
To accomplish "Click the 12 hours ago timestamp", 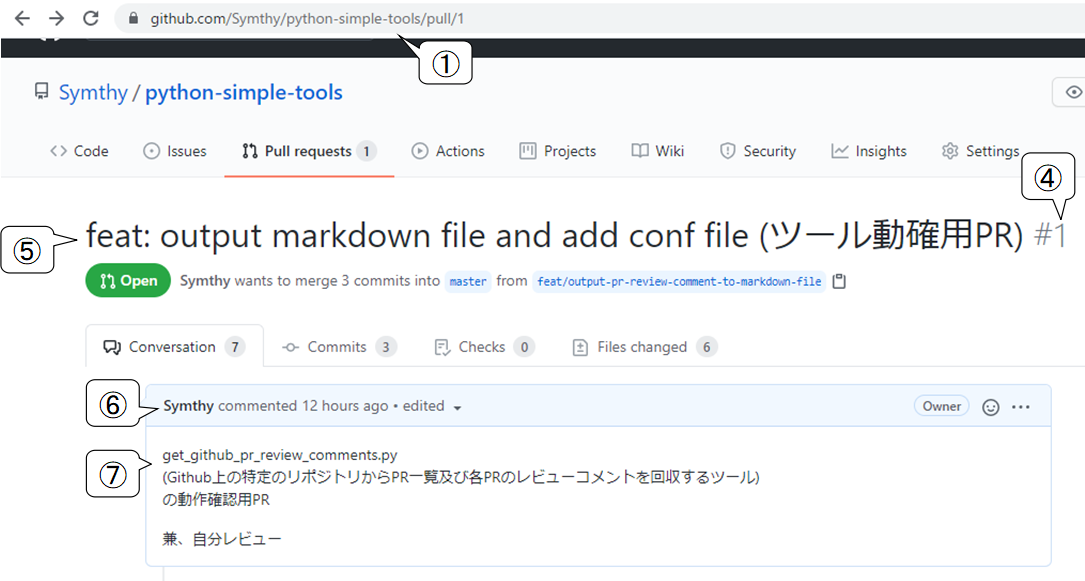I will point(345,406).
